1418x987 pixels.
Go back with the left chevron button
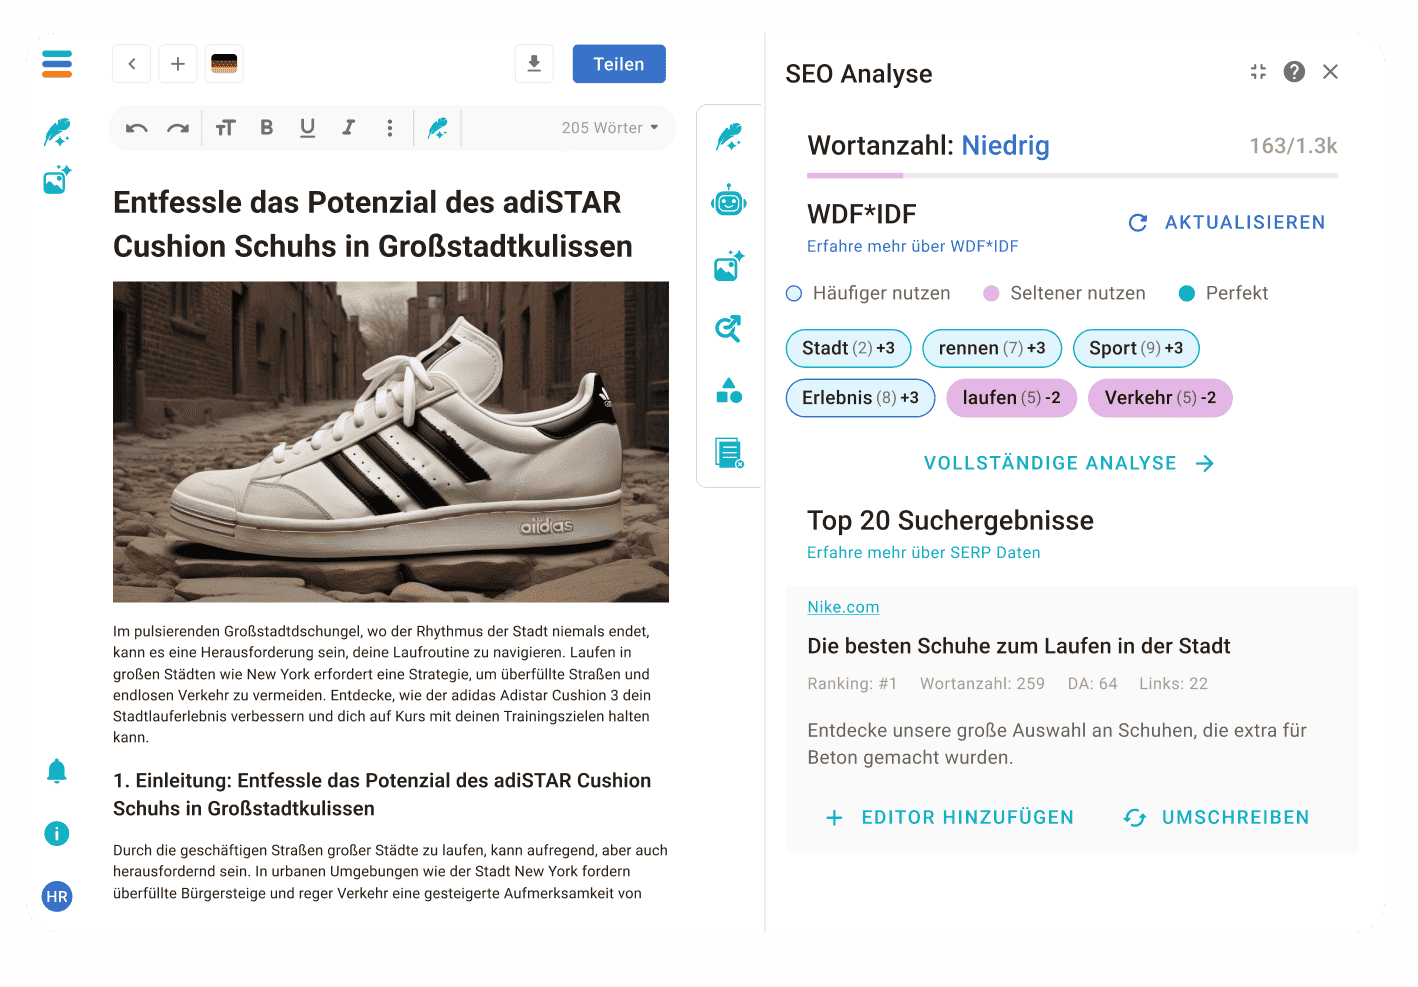132,64
